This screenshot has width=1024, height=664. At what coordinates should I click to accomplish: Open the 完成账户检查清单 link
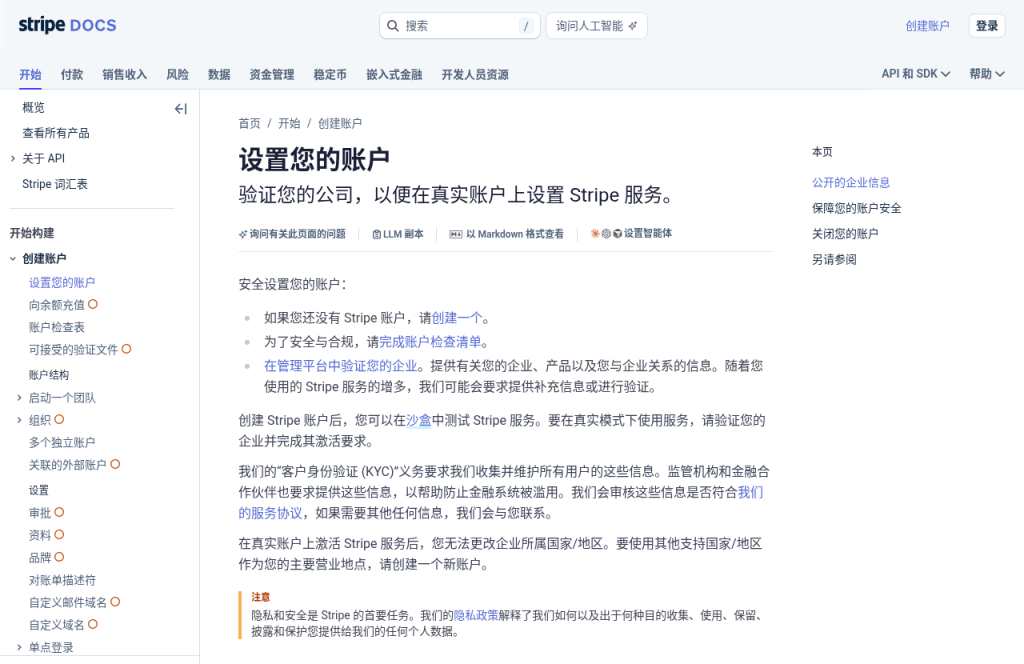[x=430, y=341]
